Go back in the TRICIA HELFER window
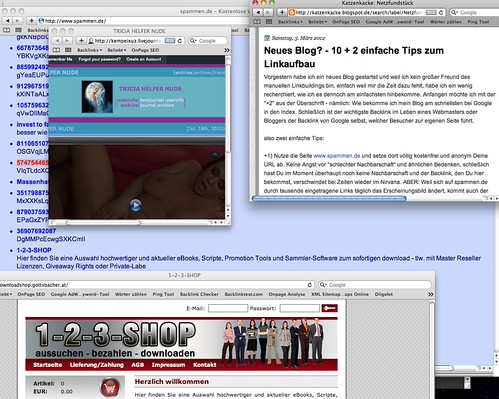The height and width of the screenshot is (399, 499). 57,41
